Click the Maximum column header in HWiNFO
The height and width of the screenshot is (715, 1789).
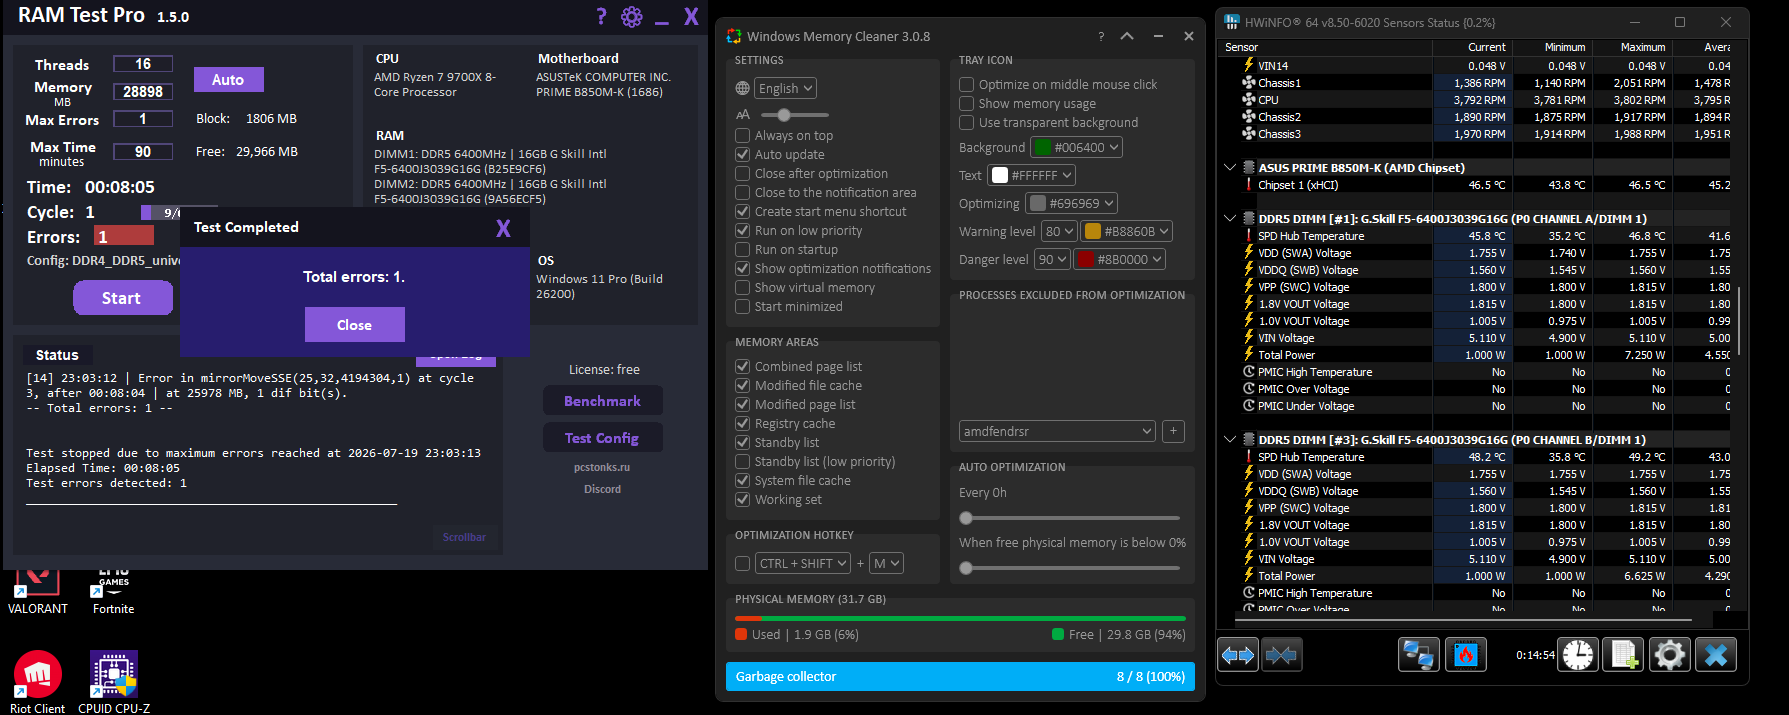pyautogui.click(x=1632, y=47)
